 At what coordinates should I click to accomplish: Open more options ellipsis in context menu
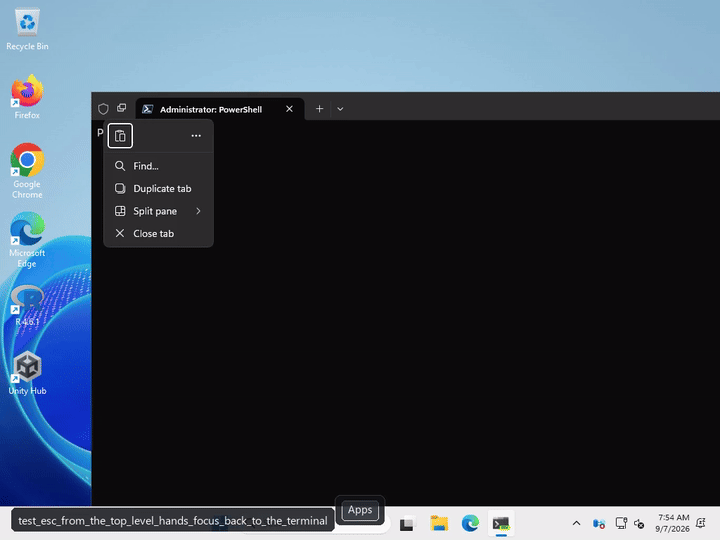click(x=196, y=136)
